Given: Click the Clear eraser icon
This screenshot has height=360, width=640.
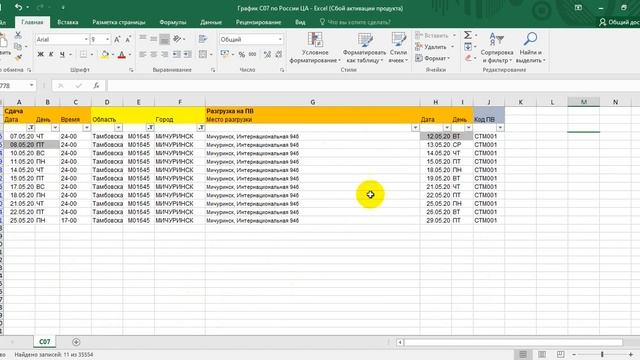Looking at the screenshot, I should (468, 58).
